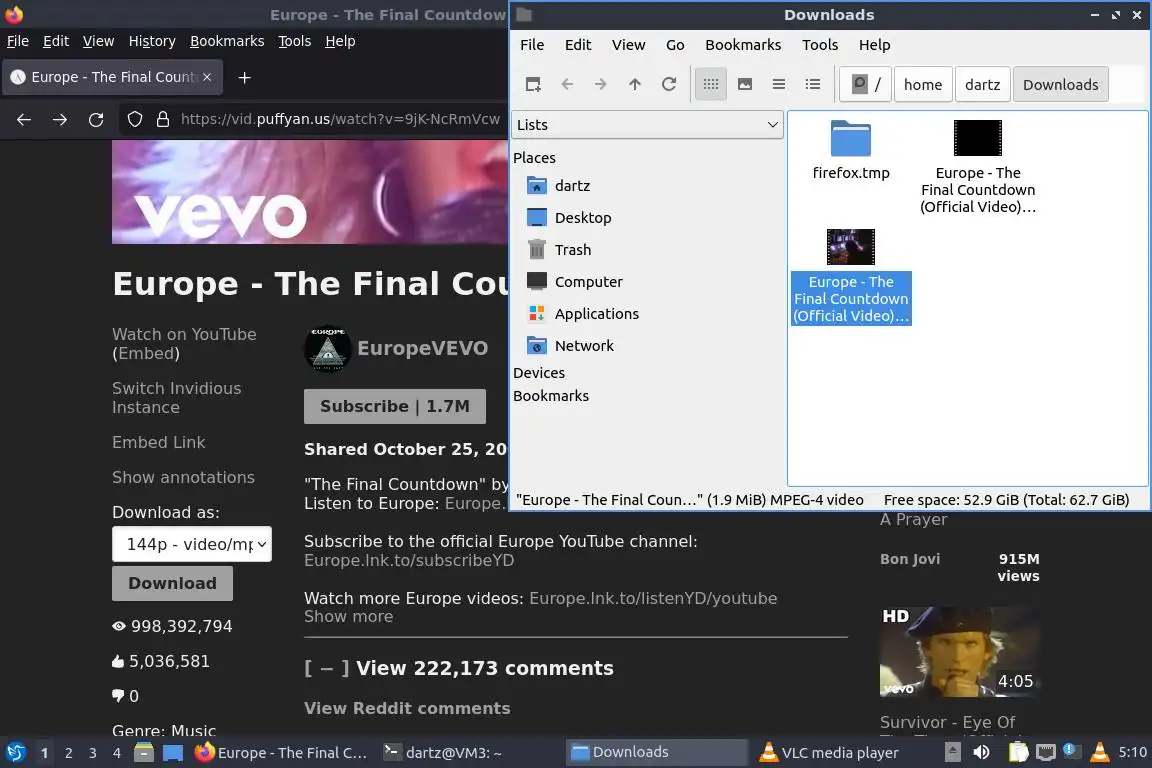The width and height of the screenshot is (1152, 768).
Task: Click the clipboard manager tray icon
Action: coord(1018,753)
